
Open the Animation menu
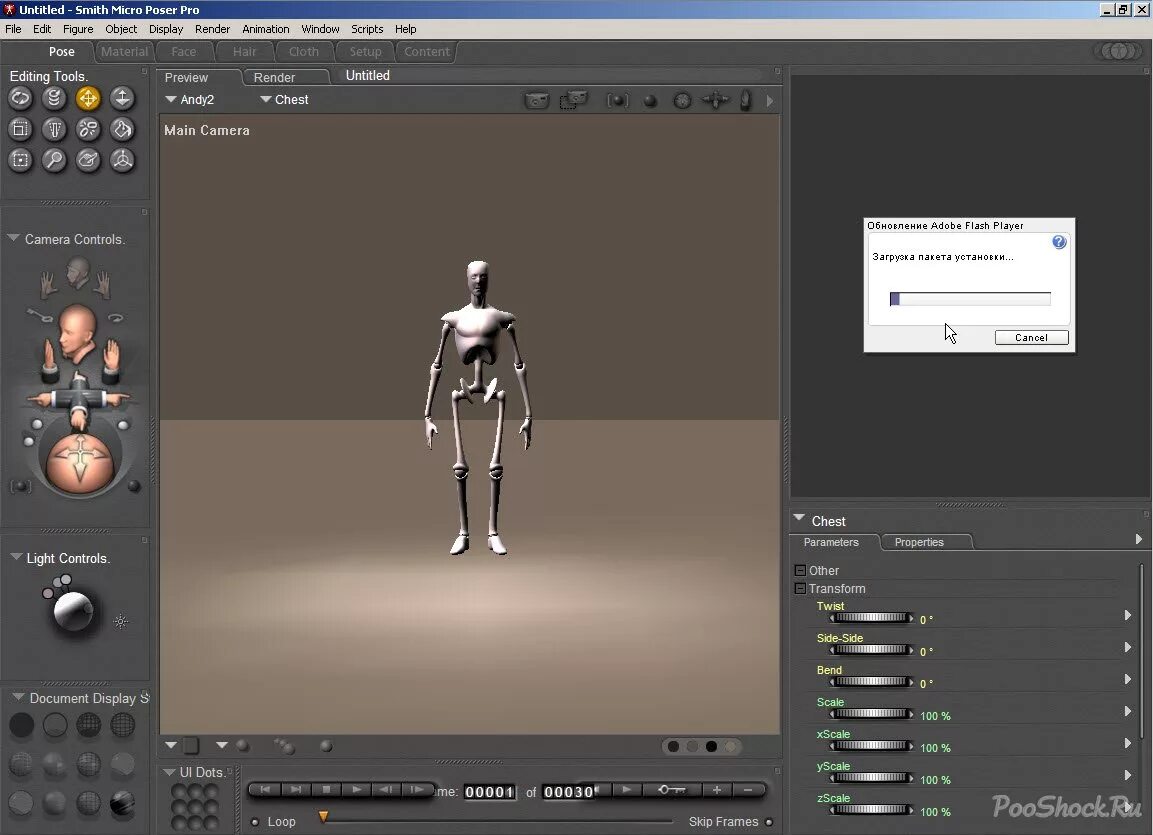pos(265,29)
